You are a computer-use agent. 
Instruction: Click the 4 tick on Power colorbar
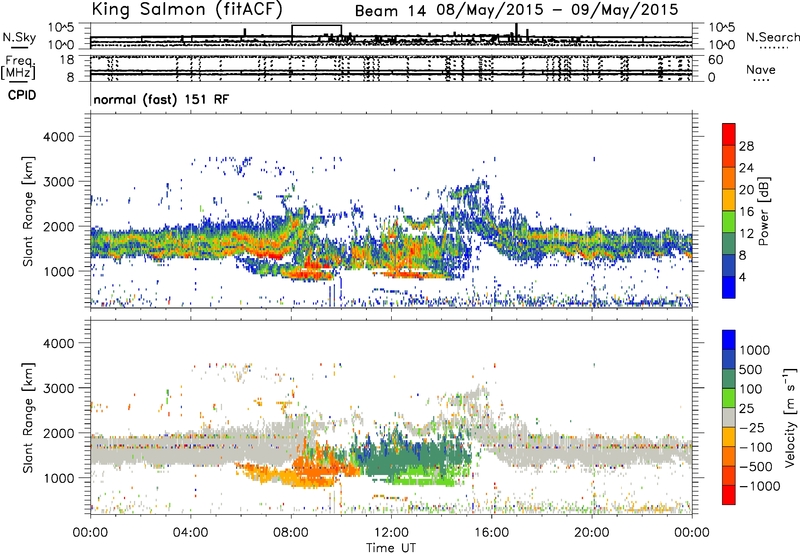pyautogui.click(x=743, y=277)
